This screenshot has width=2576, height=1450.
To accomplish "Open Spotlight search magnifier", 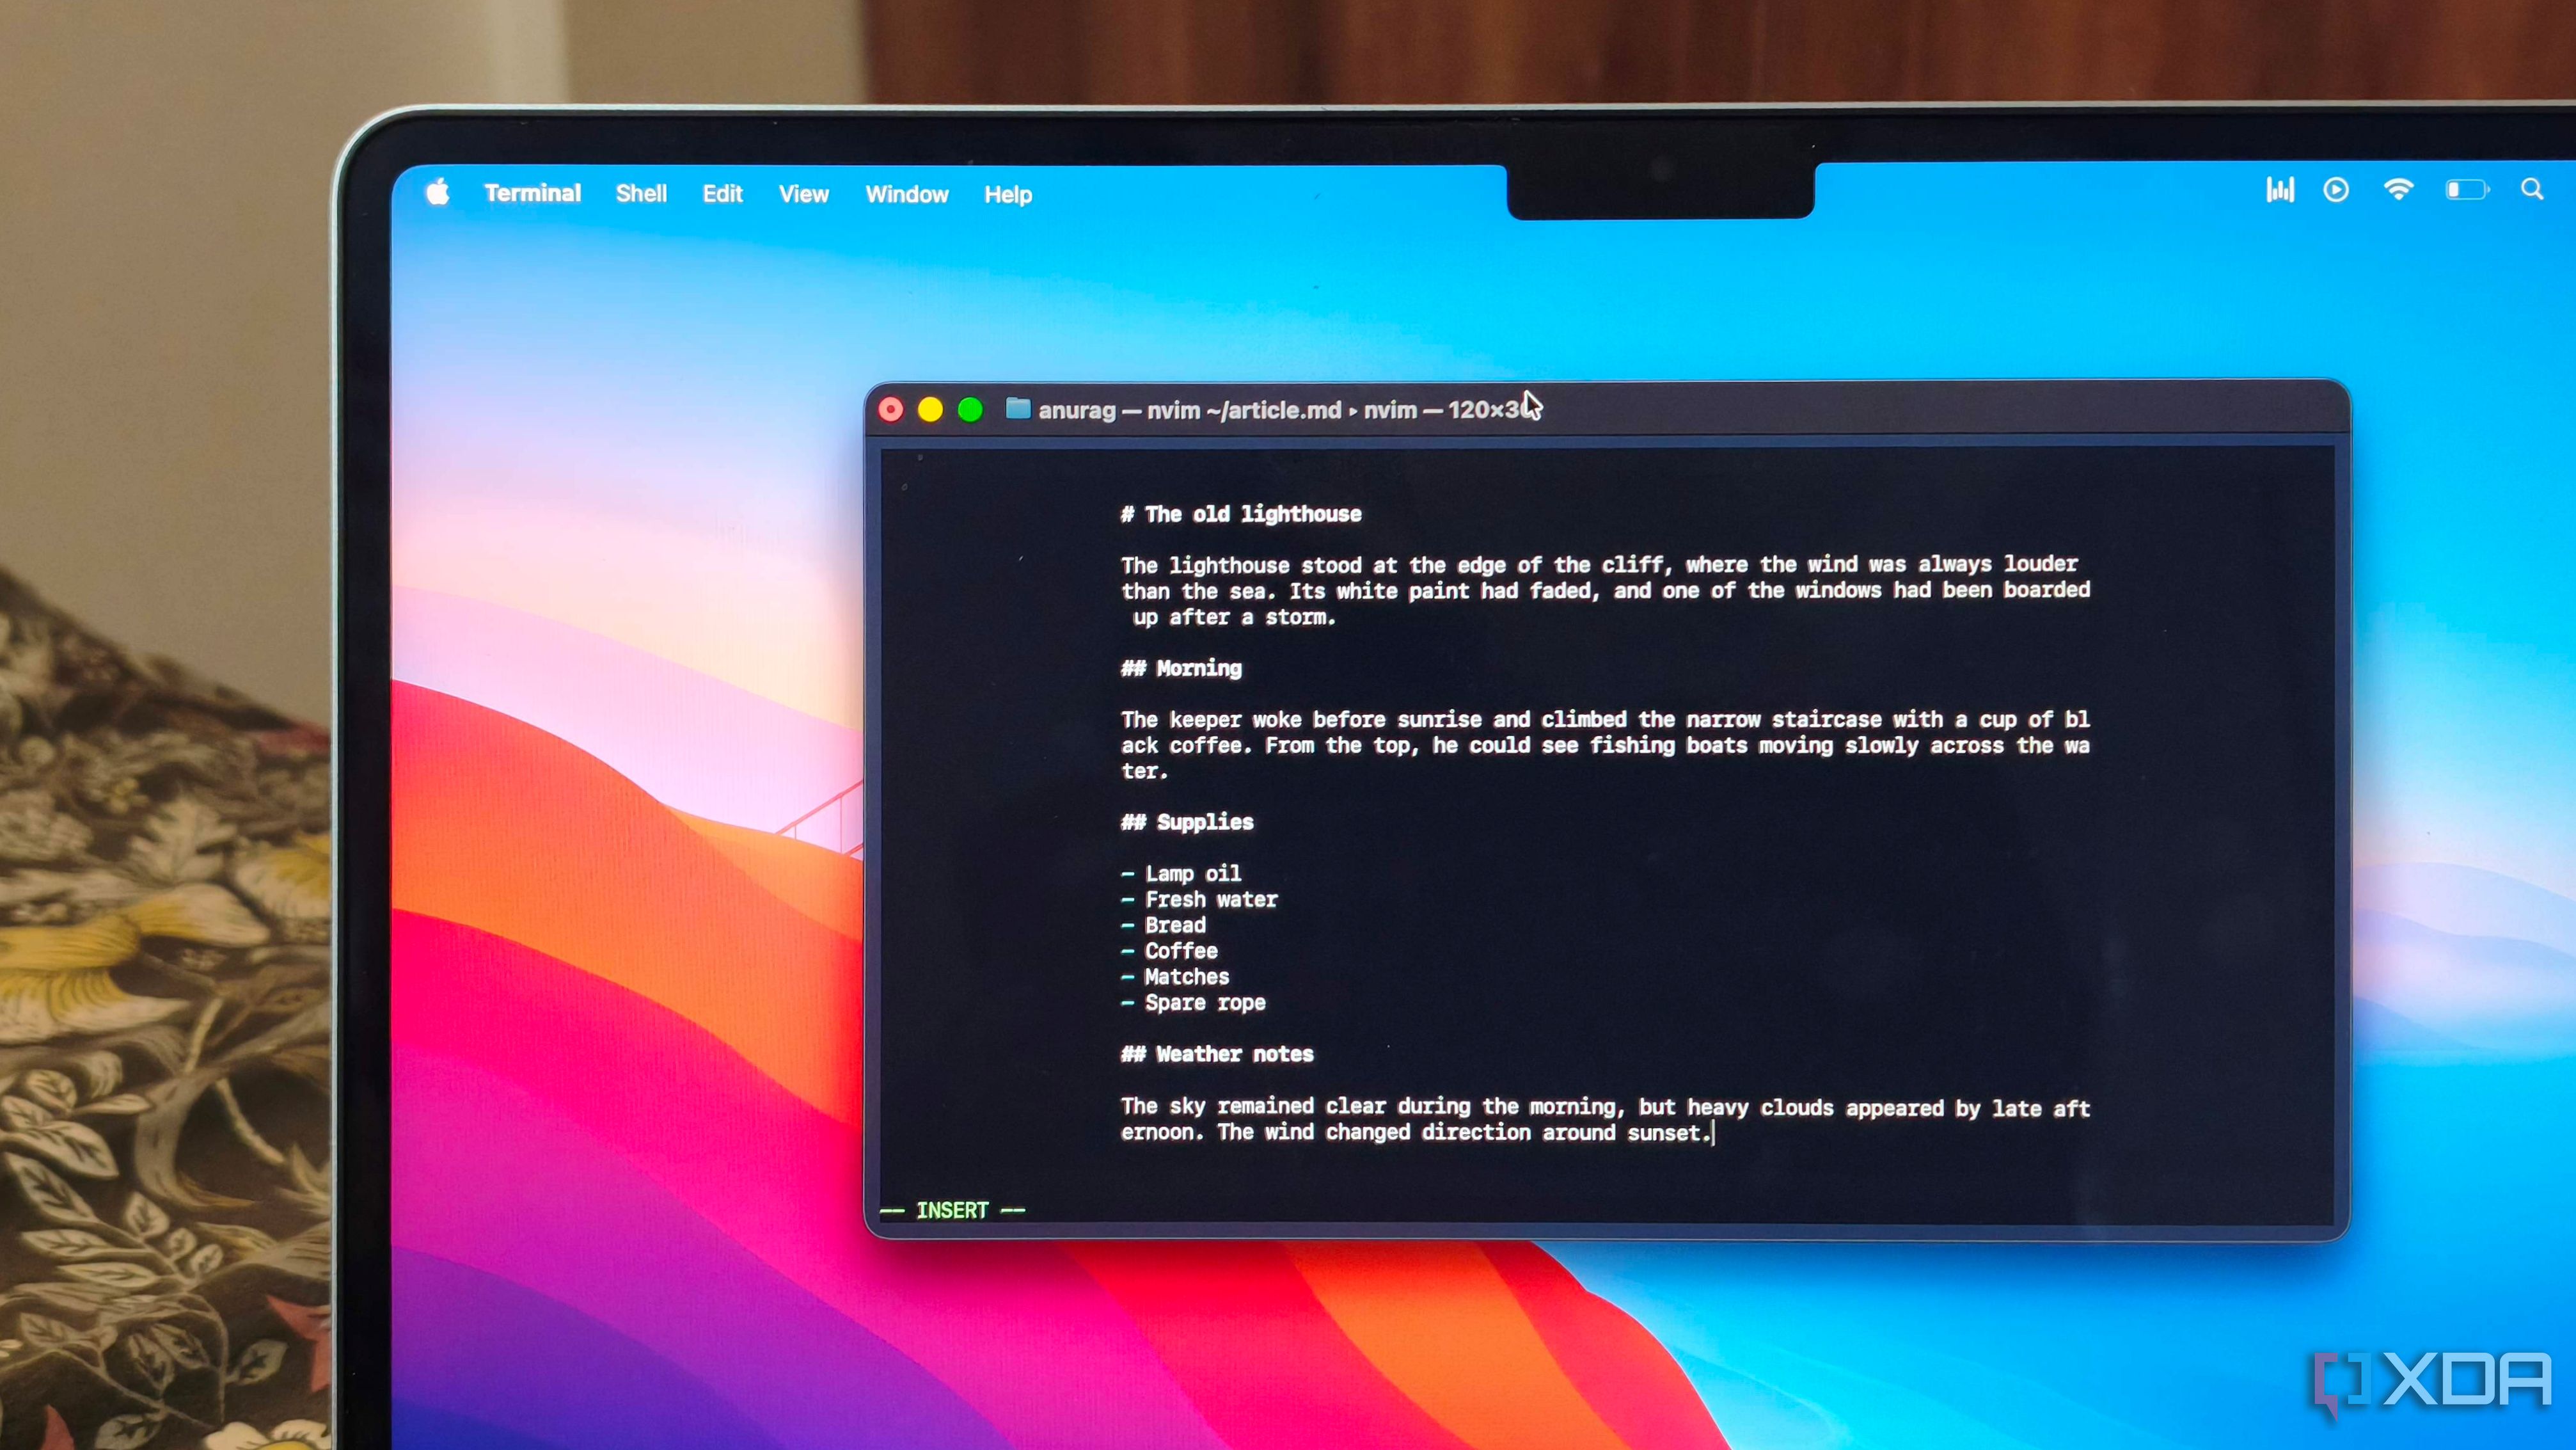I will [x=2532, y=189].
